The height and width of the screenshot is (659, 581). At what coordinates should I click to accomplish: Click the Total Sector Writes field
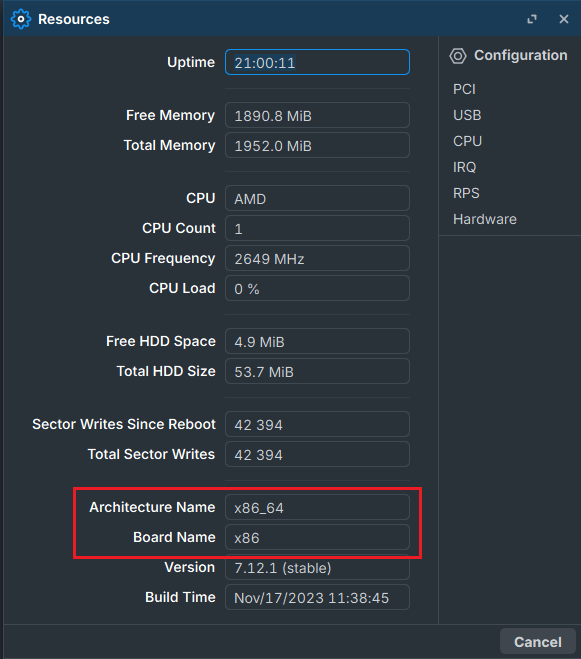coord(317,454)
